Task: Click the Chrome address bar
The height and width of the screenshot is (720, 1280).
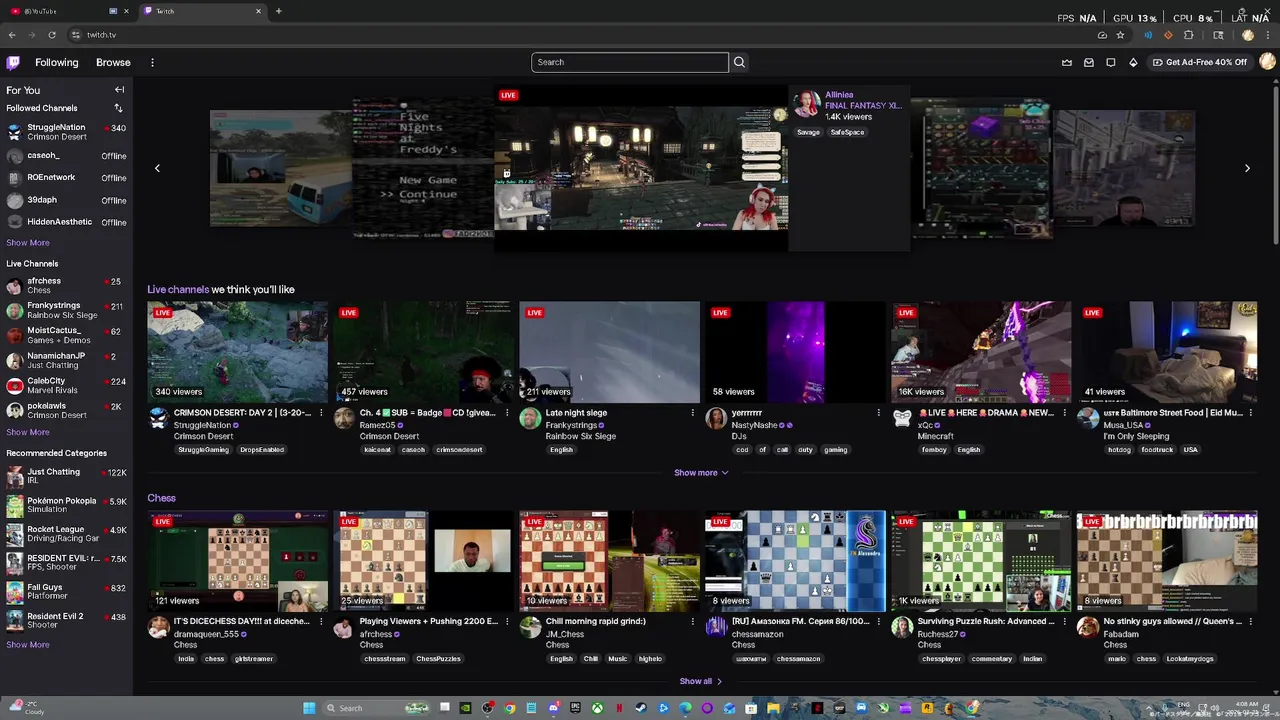Action: 580,35
